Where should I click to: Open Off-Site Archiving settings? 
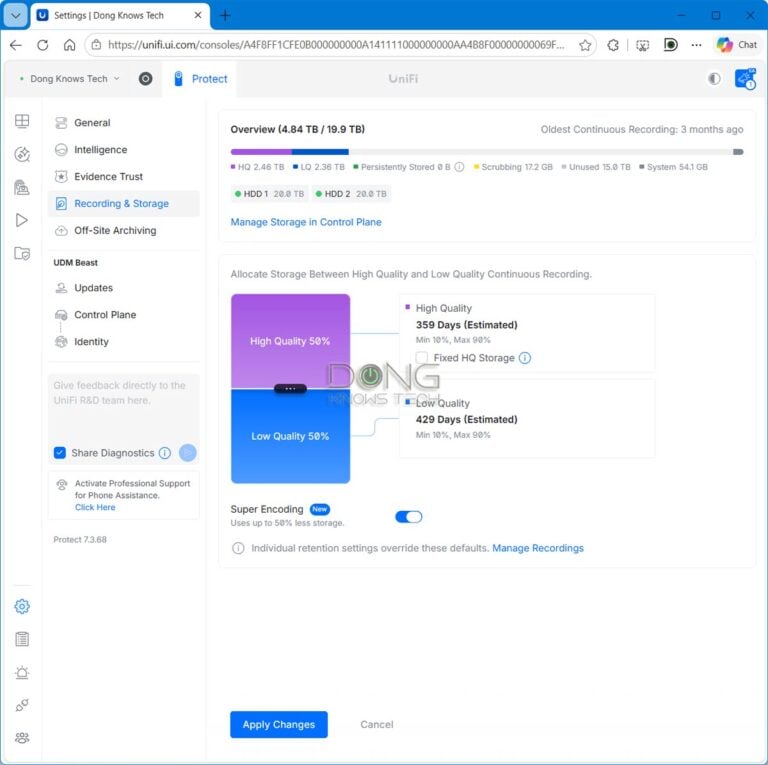(123, 231)
